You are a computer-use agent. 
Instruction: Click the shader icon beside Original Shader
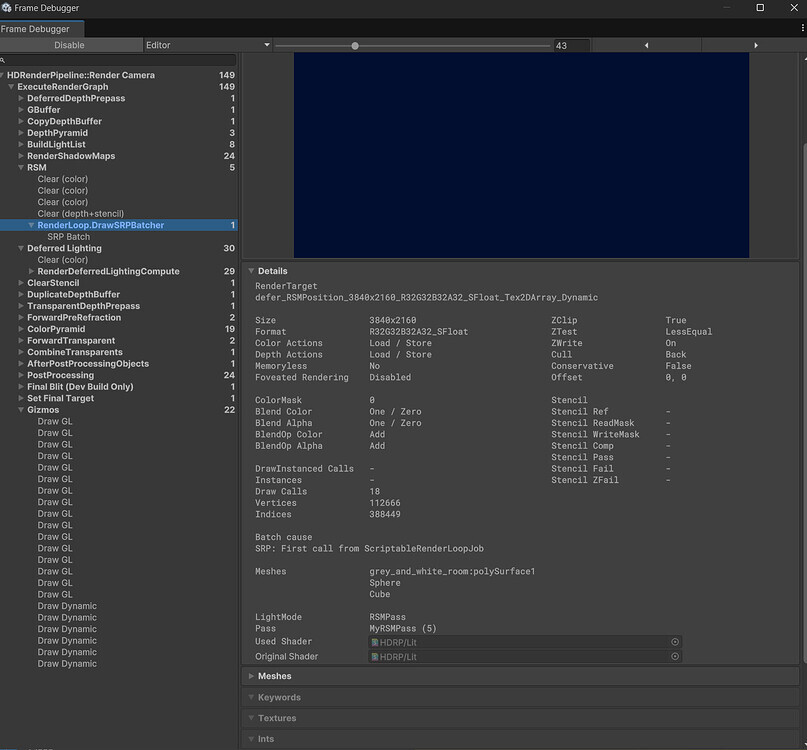[x=374, y=657]
